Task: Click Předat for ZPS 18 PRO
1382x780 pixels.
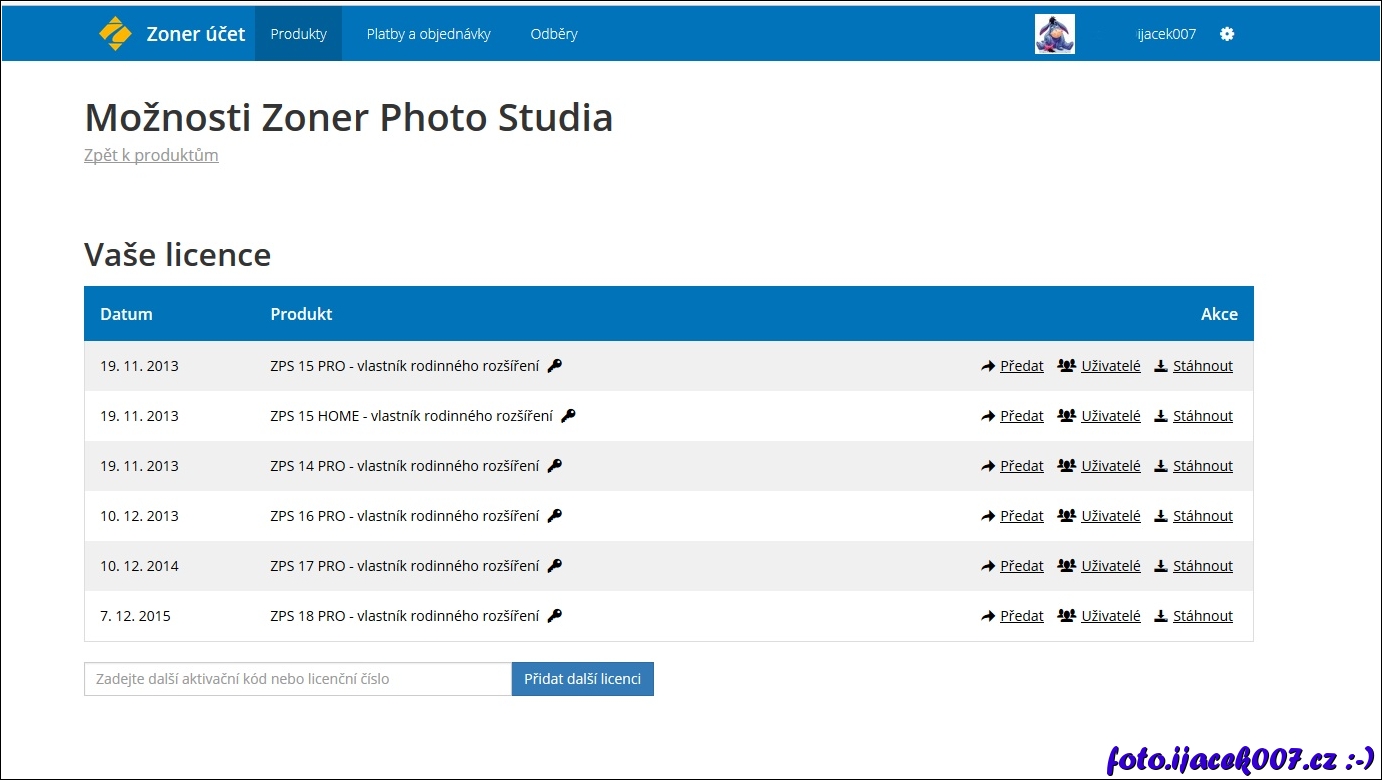Action: (1021, 616)
